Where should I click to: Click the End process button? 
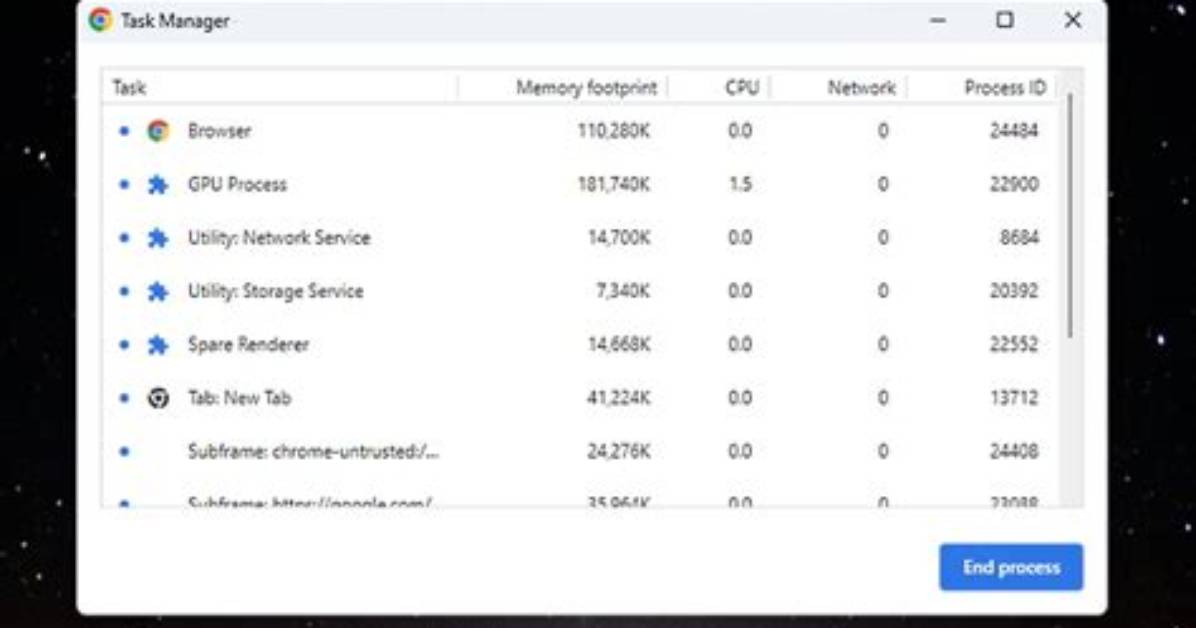(x=1011, y=567)
